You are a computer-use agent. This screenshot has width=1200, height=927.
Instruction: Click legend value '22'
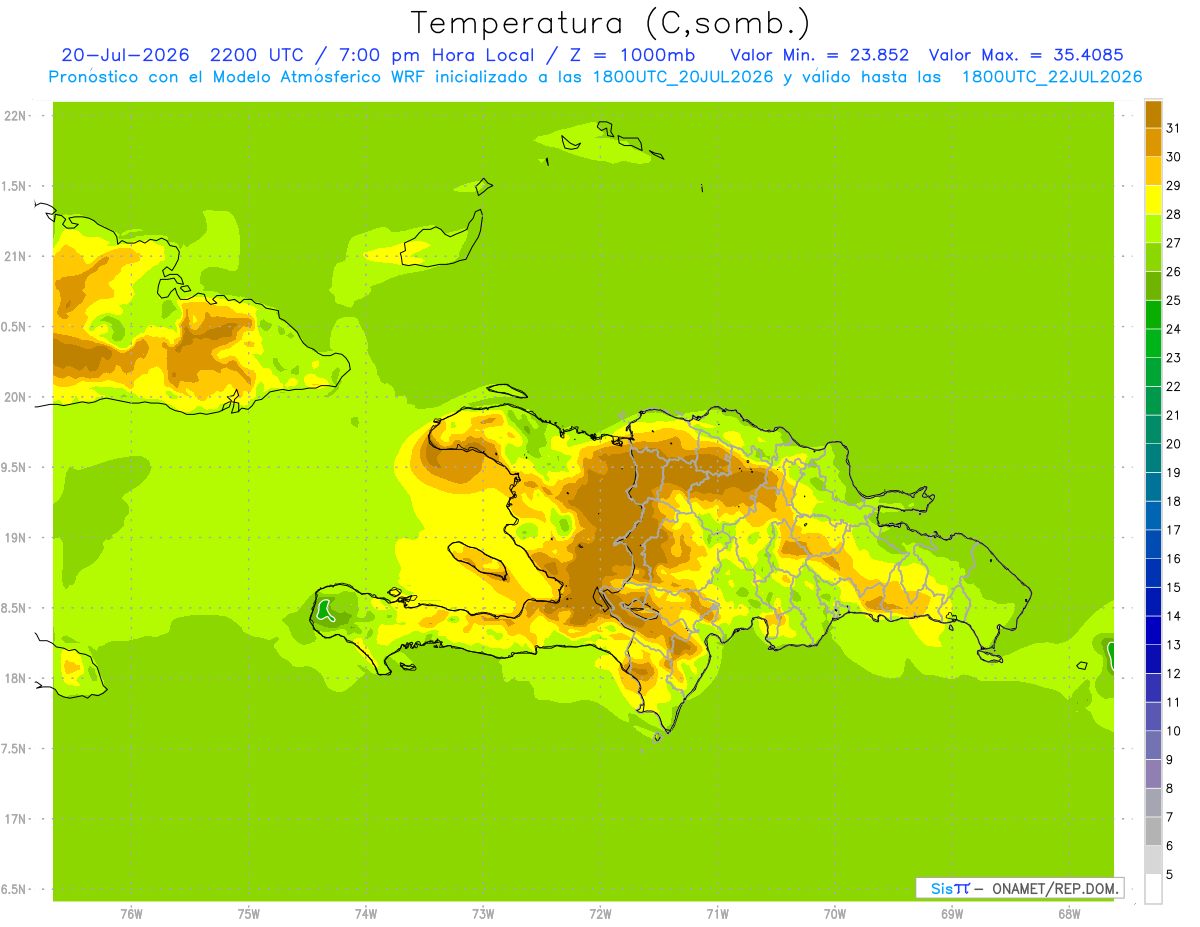(1174, 386)
